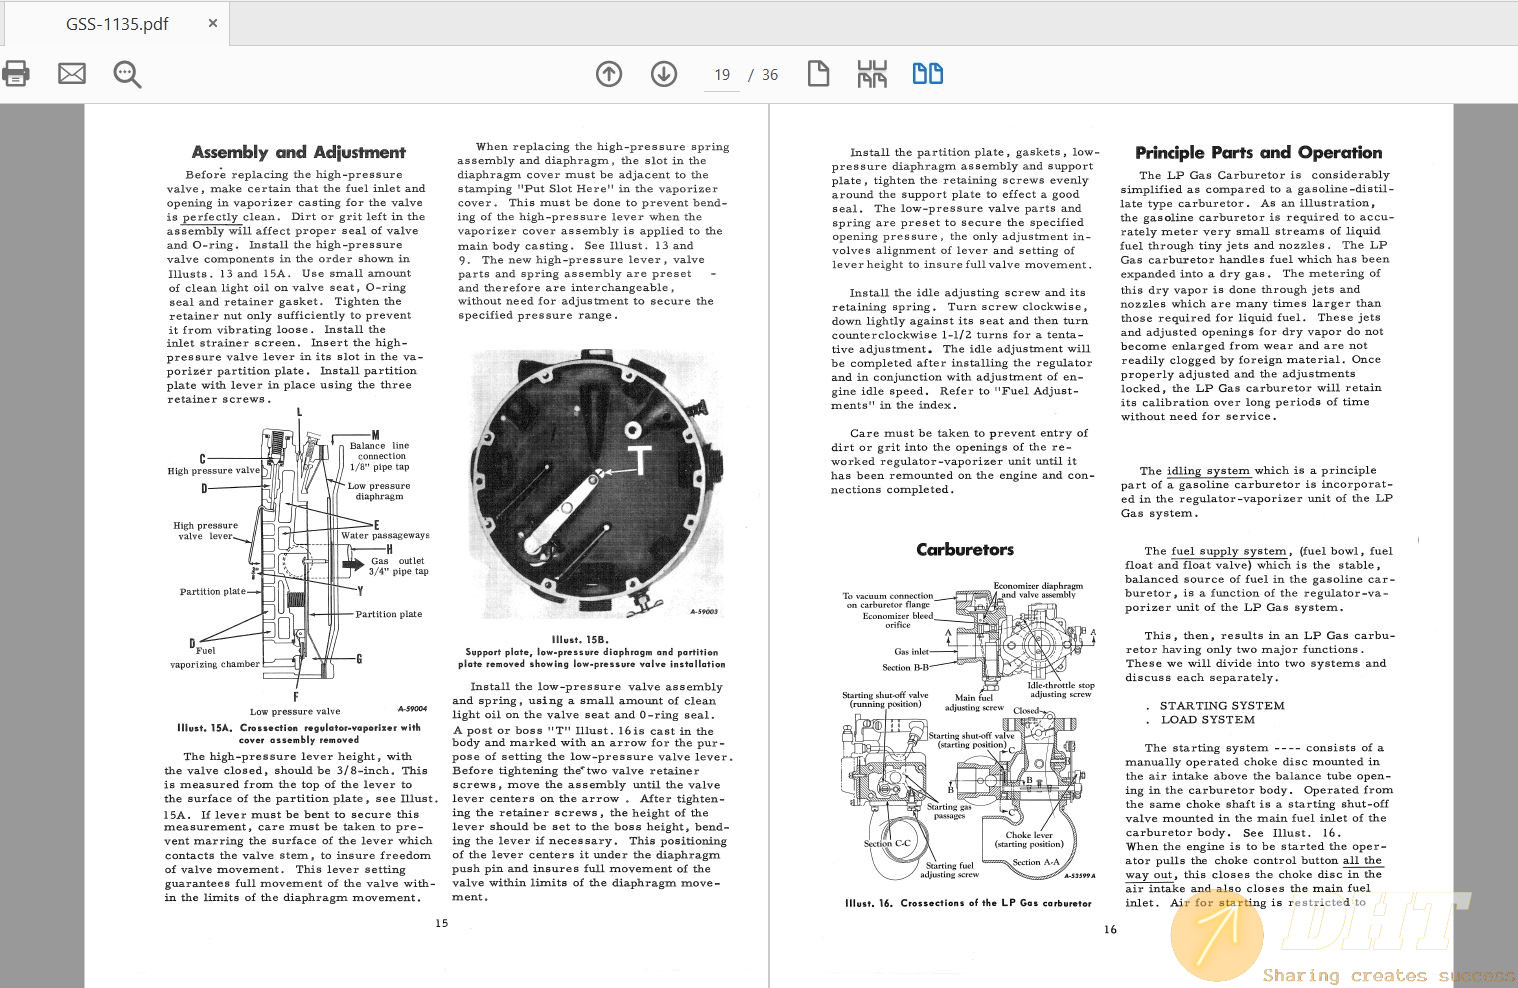Go to next page with down arrow
The image size is (1518, 988).
click(664, 74)
